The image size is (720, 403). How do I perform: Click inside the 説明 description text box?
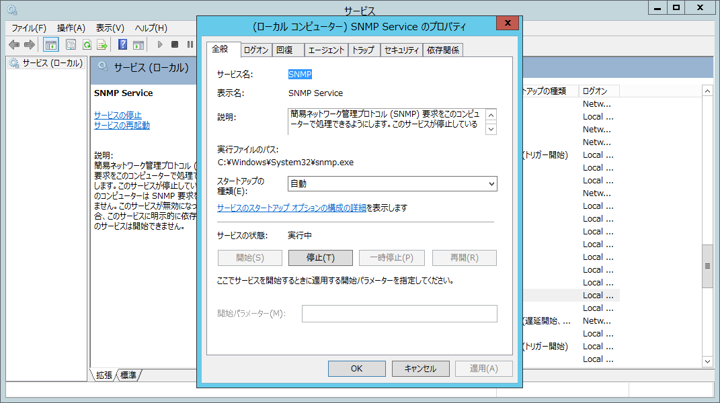coord(386,121)
